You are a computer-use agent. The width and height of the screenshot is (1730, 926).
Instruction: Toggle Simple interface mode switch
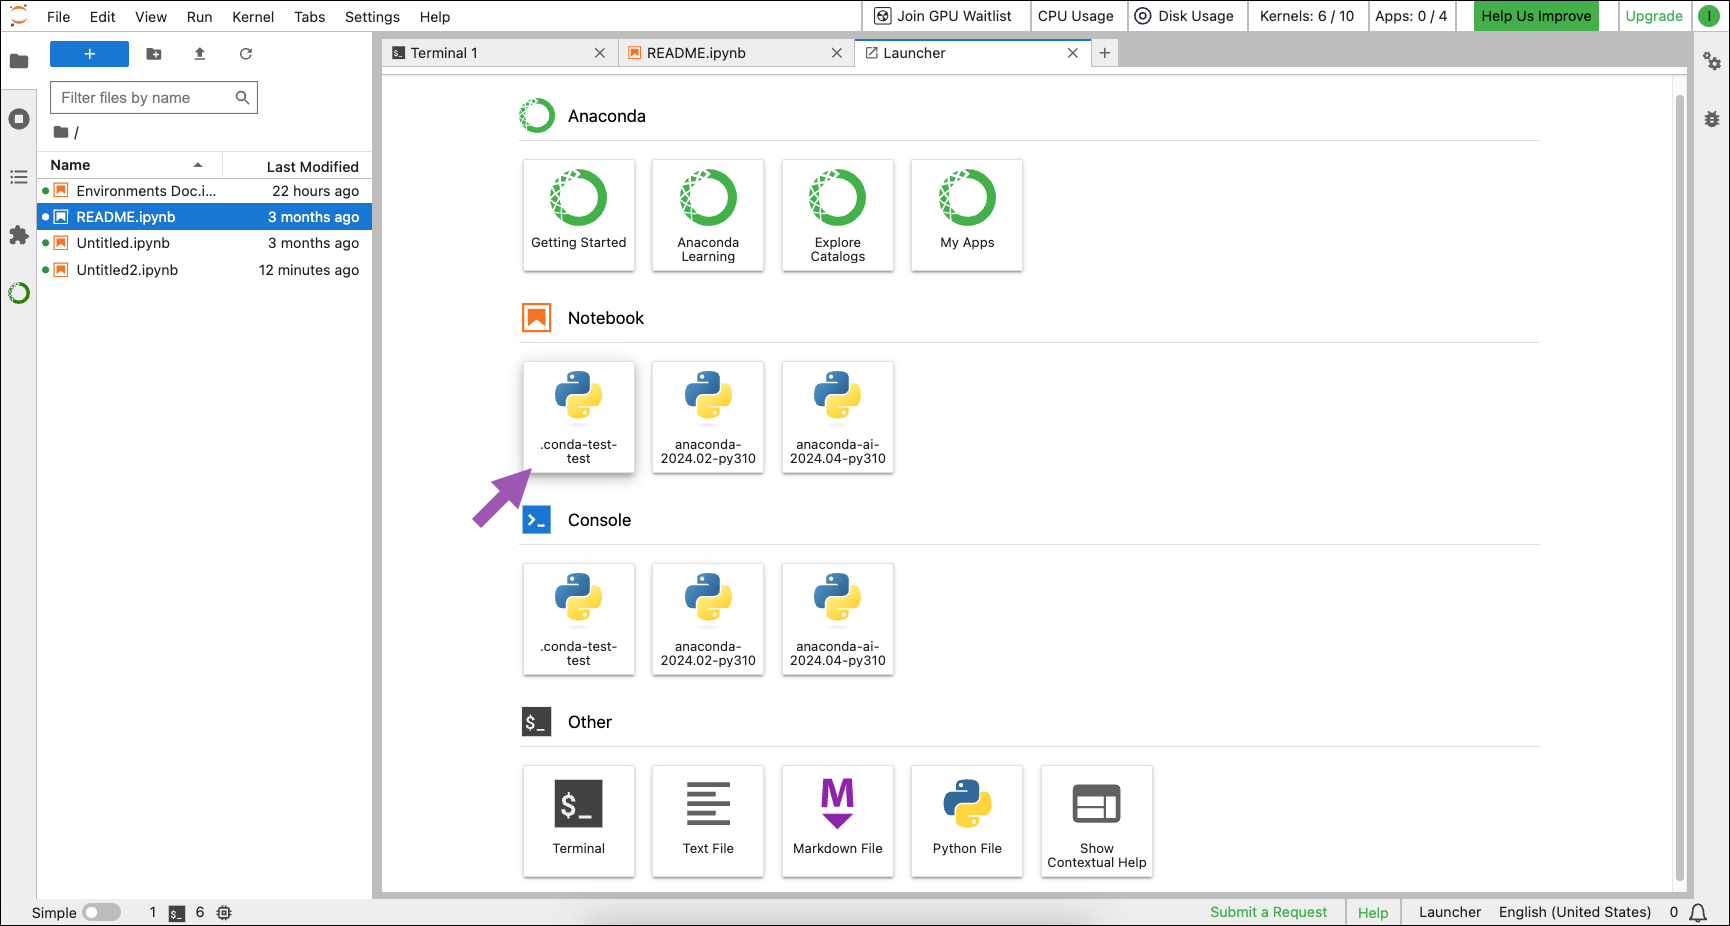pyautogui.click(x=102, y=913)
